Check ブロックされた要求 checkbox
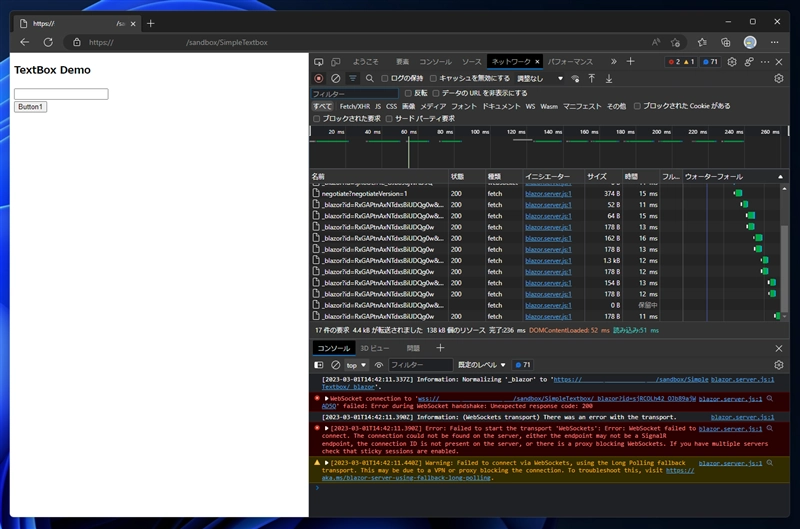 316,119
